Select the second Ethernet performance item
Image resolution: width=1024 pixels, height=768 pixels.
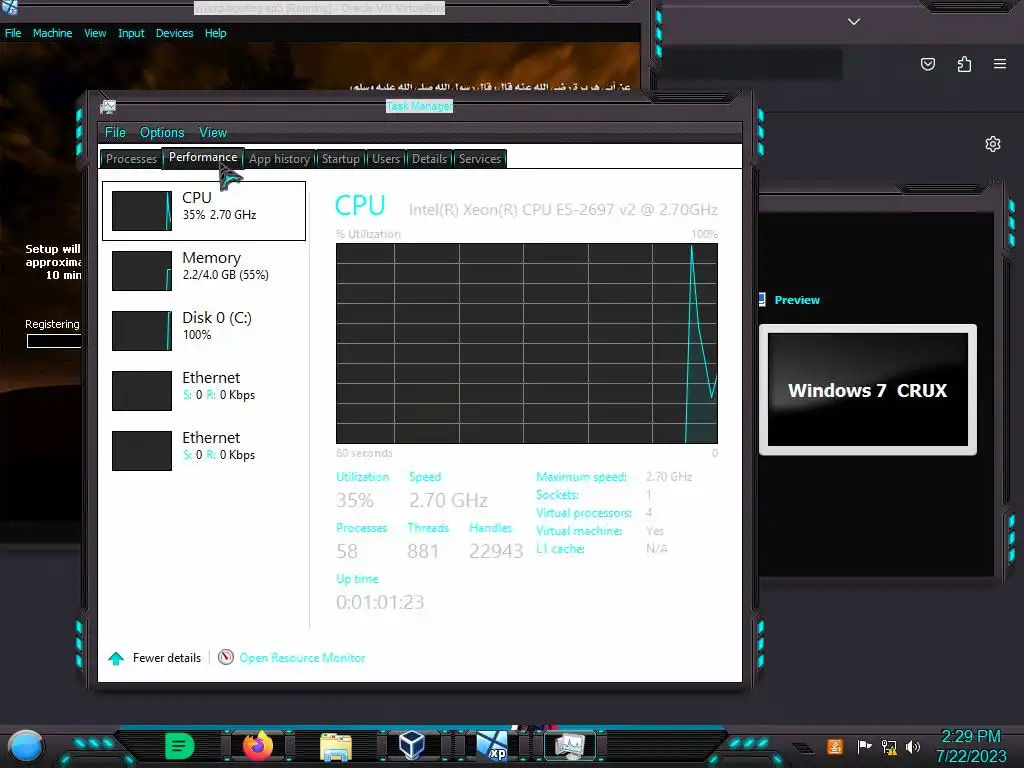coord(204,451)
